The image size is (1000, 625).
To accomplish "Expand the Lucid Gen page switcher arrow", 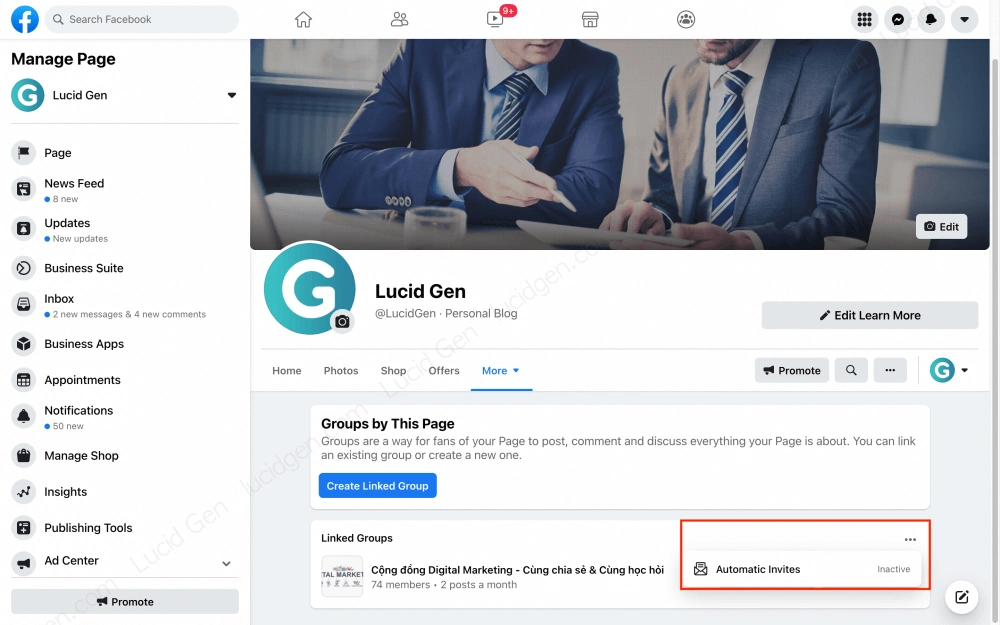I will tap(232, 95).
